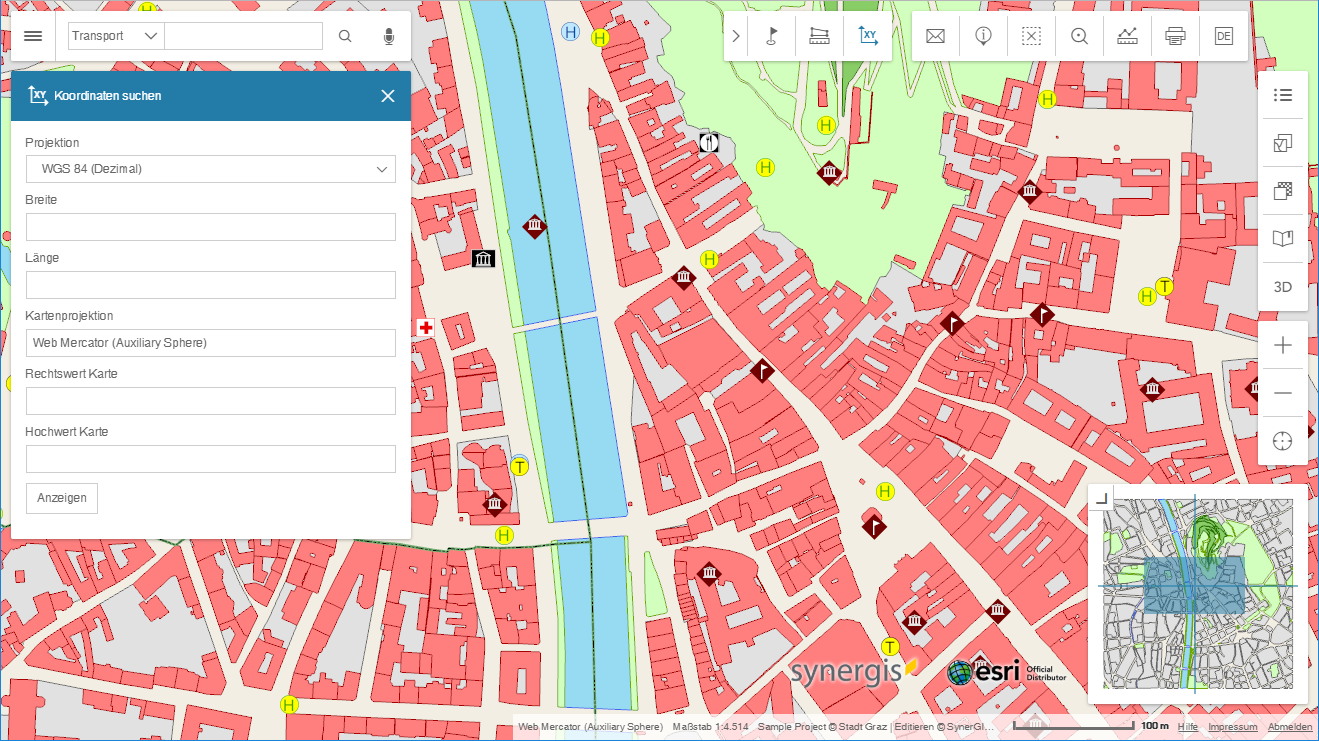Viewport: 1319px width, 741px height.
Task: Expand the toolbar with the chevron arrow
Action: [x=736, y=36]
